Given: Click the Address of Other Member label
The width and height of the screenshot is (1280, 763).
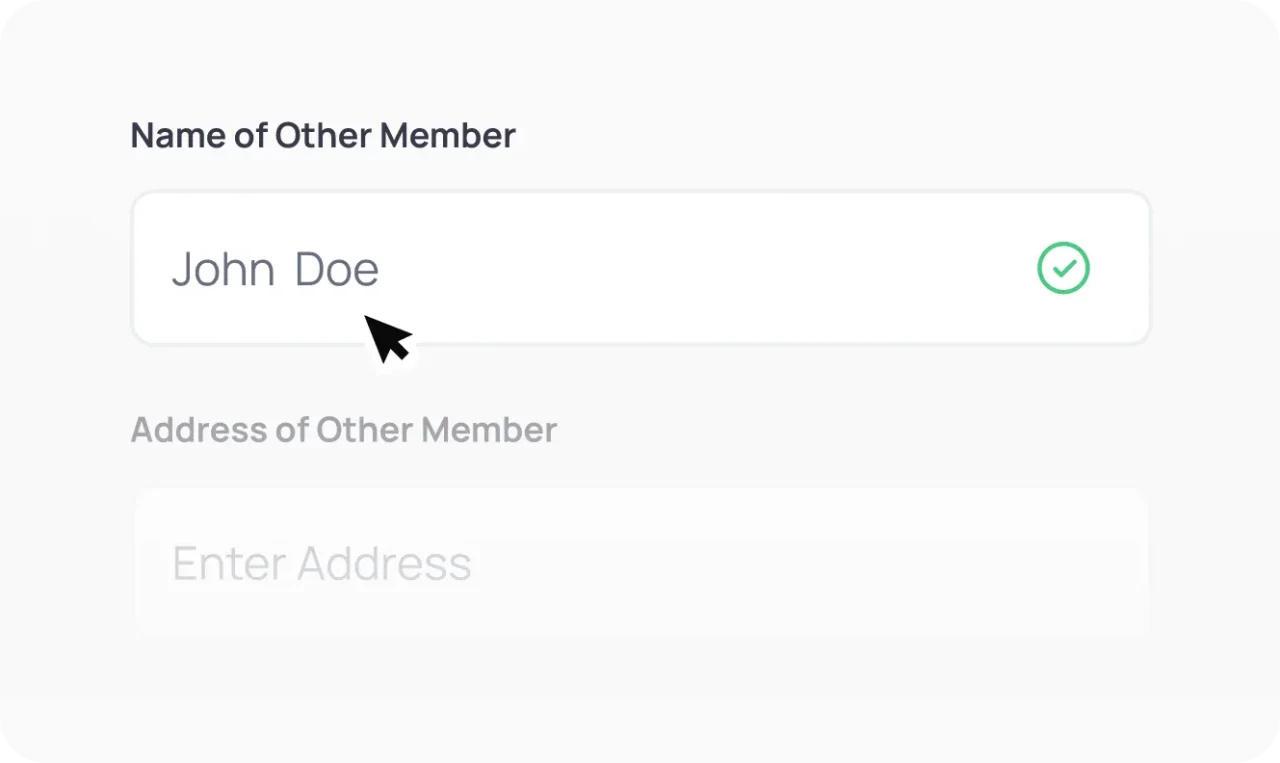Looking at the screenshot, I should pos(343,429).
